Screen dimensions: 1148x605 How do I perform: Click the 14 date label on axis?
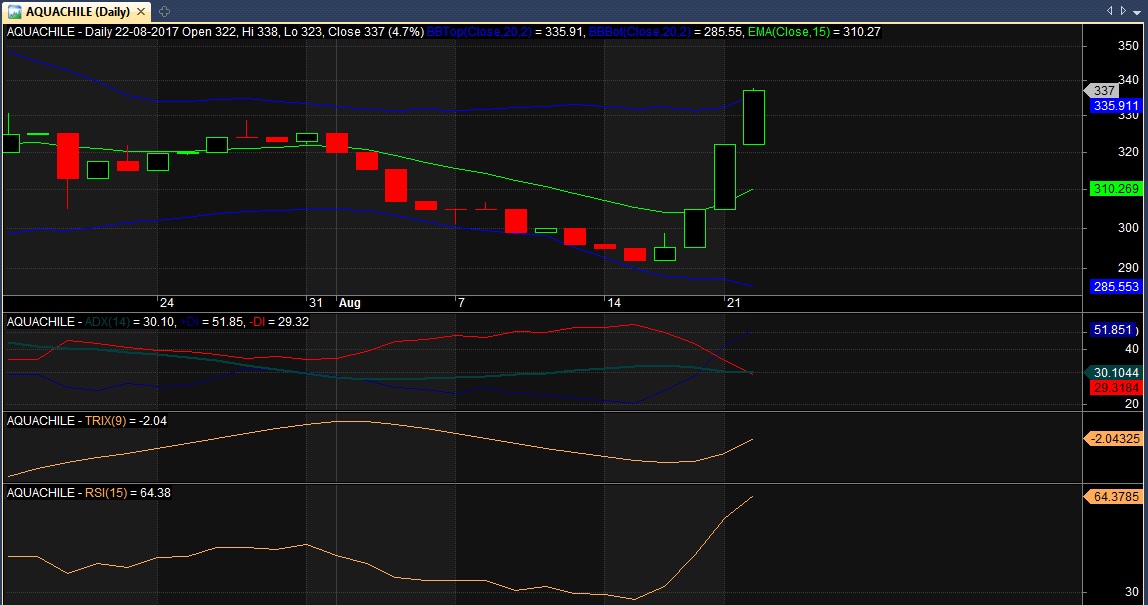pos(614,303)
